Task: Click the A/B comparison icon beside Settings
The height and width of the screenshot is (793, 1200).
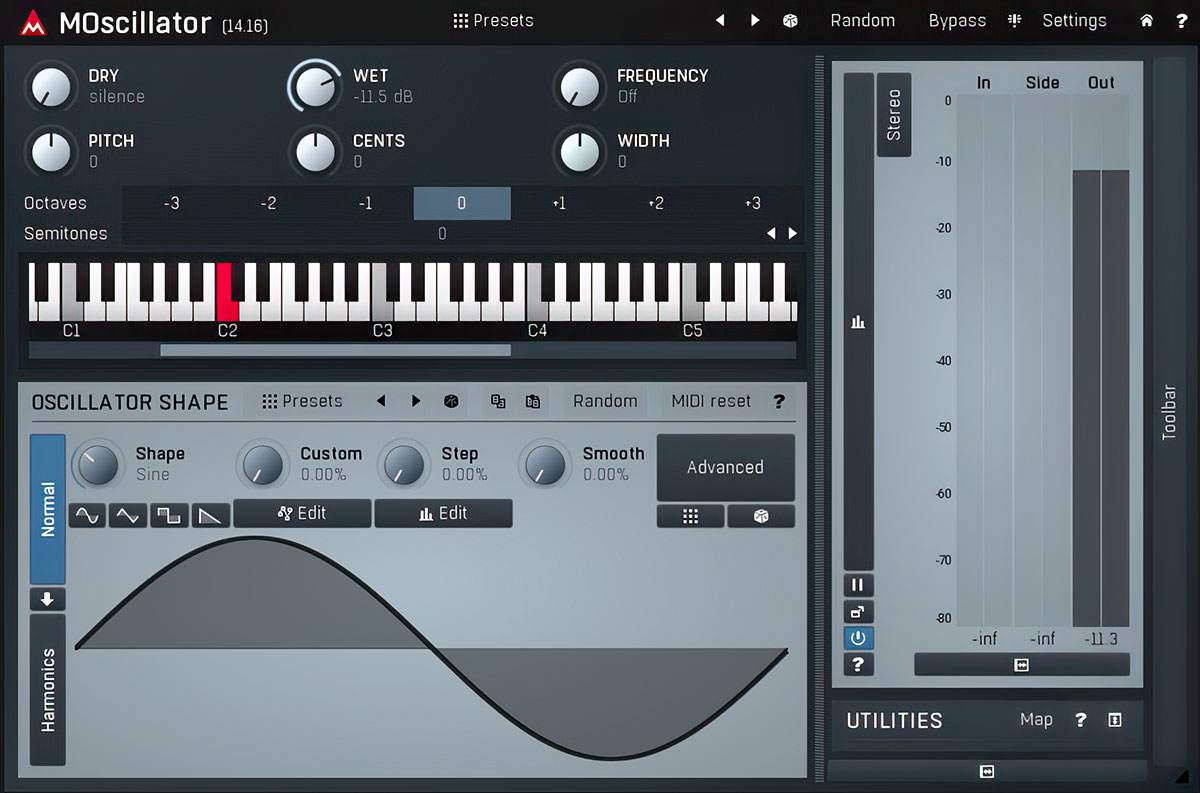Action: coord(1015,20)
